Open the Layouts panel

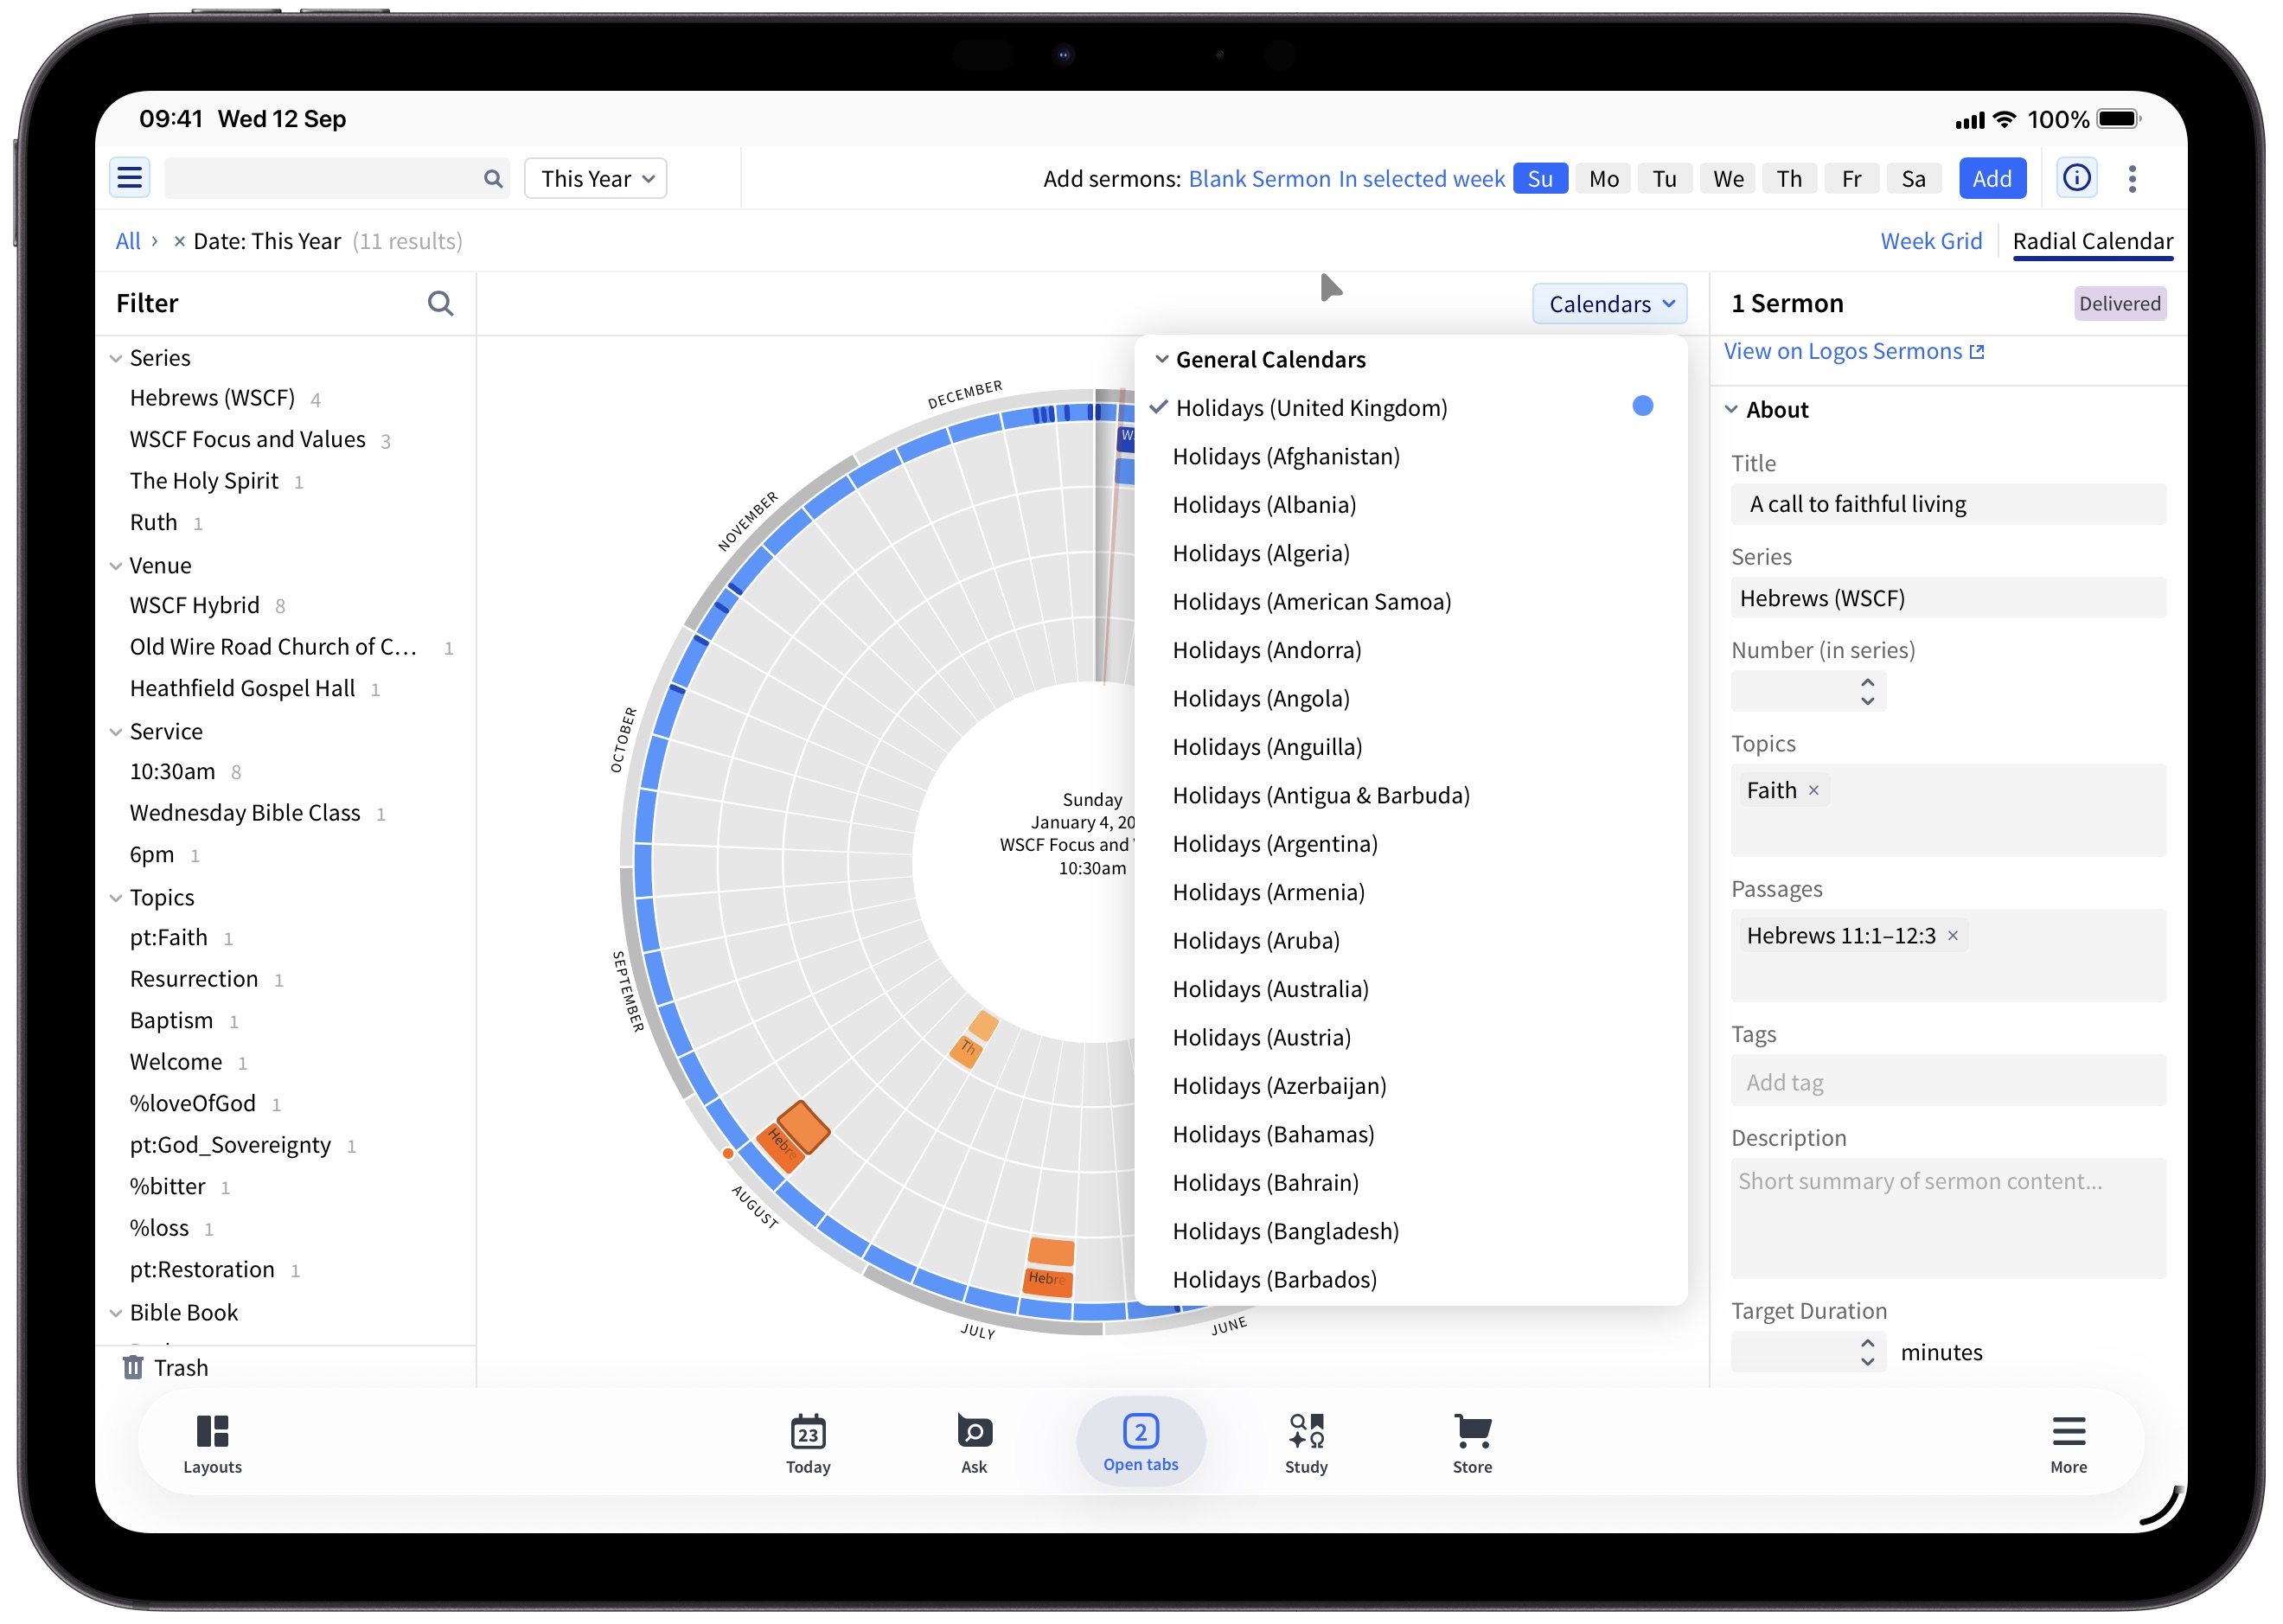click(212, 1444)
